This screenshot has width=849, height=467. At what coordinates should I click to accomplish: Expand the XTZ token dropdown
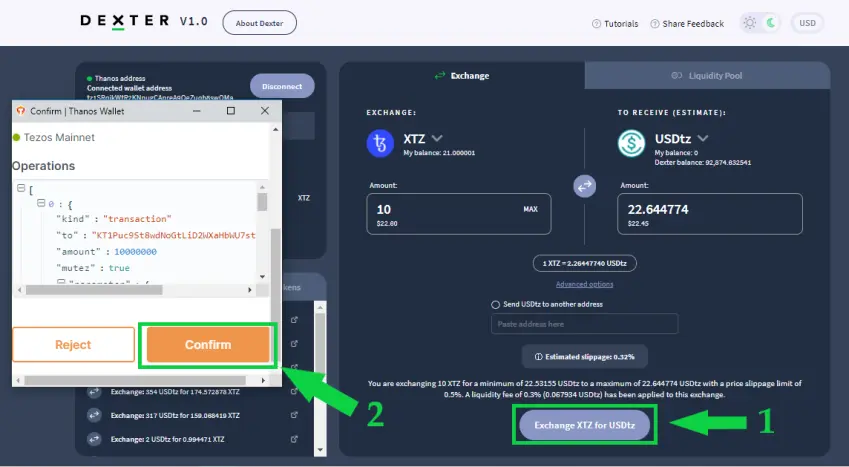(437, 139)
